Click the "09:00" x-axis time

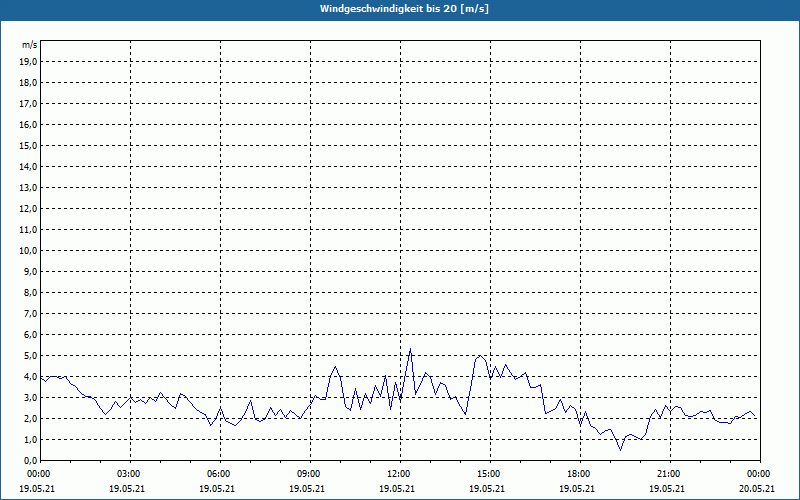[311, 474]
